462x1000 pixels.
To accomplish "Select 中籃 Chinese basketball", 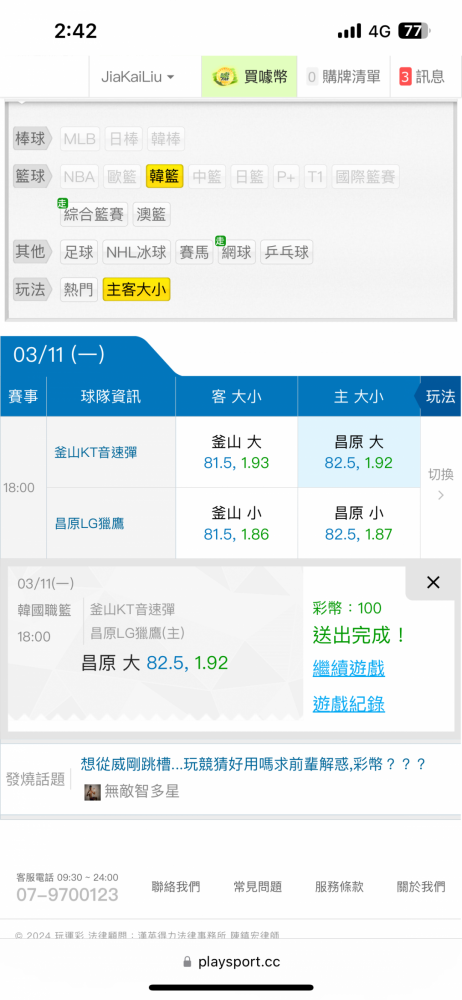I will coord(207,177).
